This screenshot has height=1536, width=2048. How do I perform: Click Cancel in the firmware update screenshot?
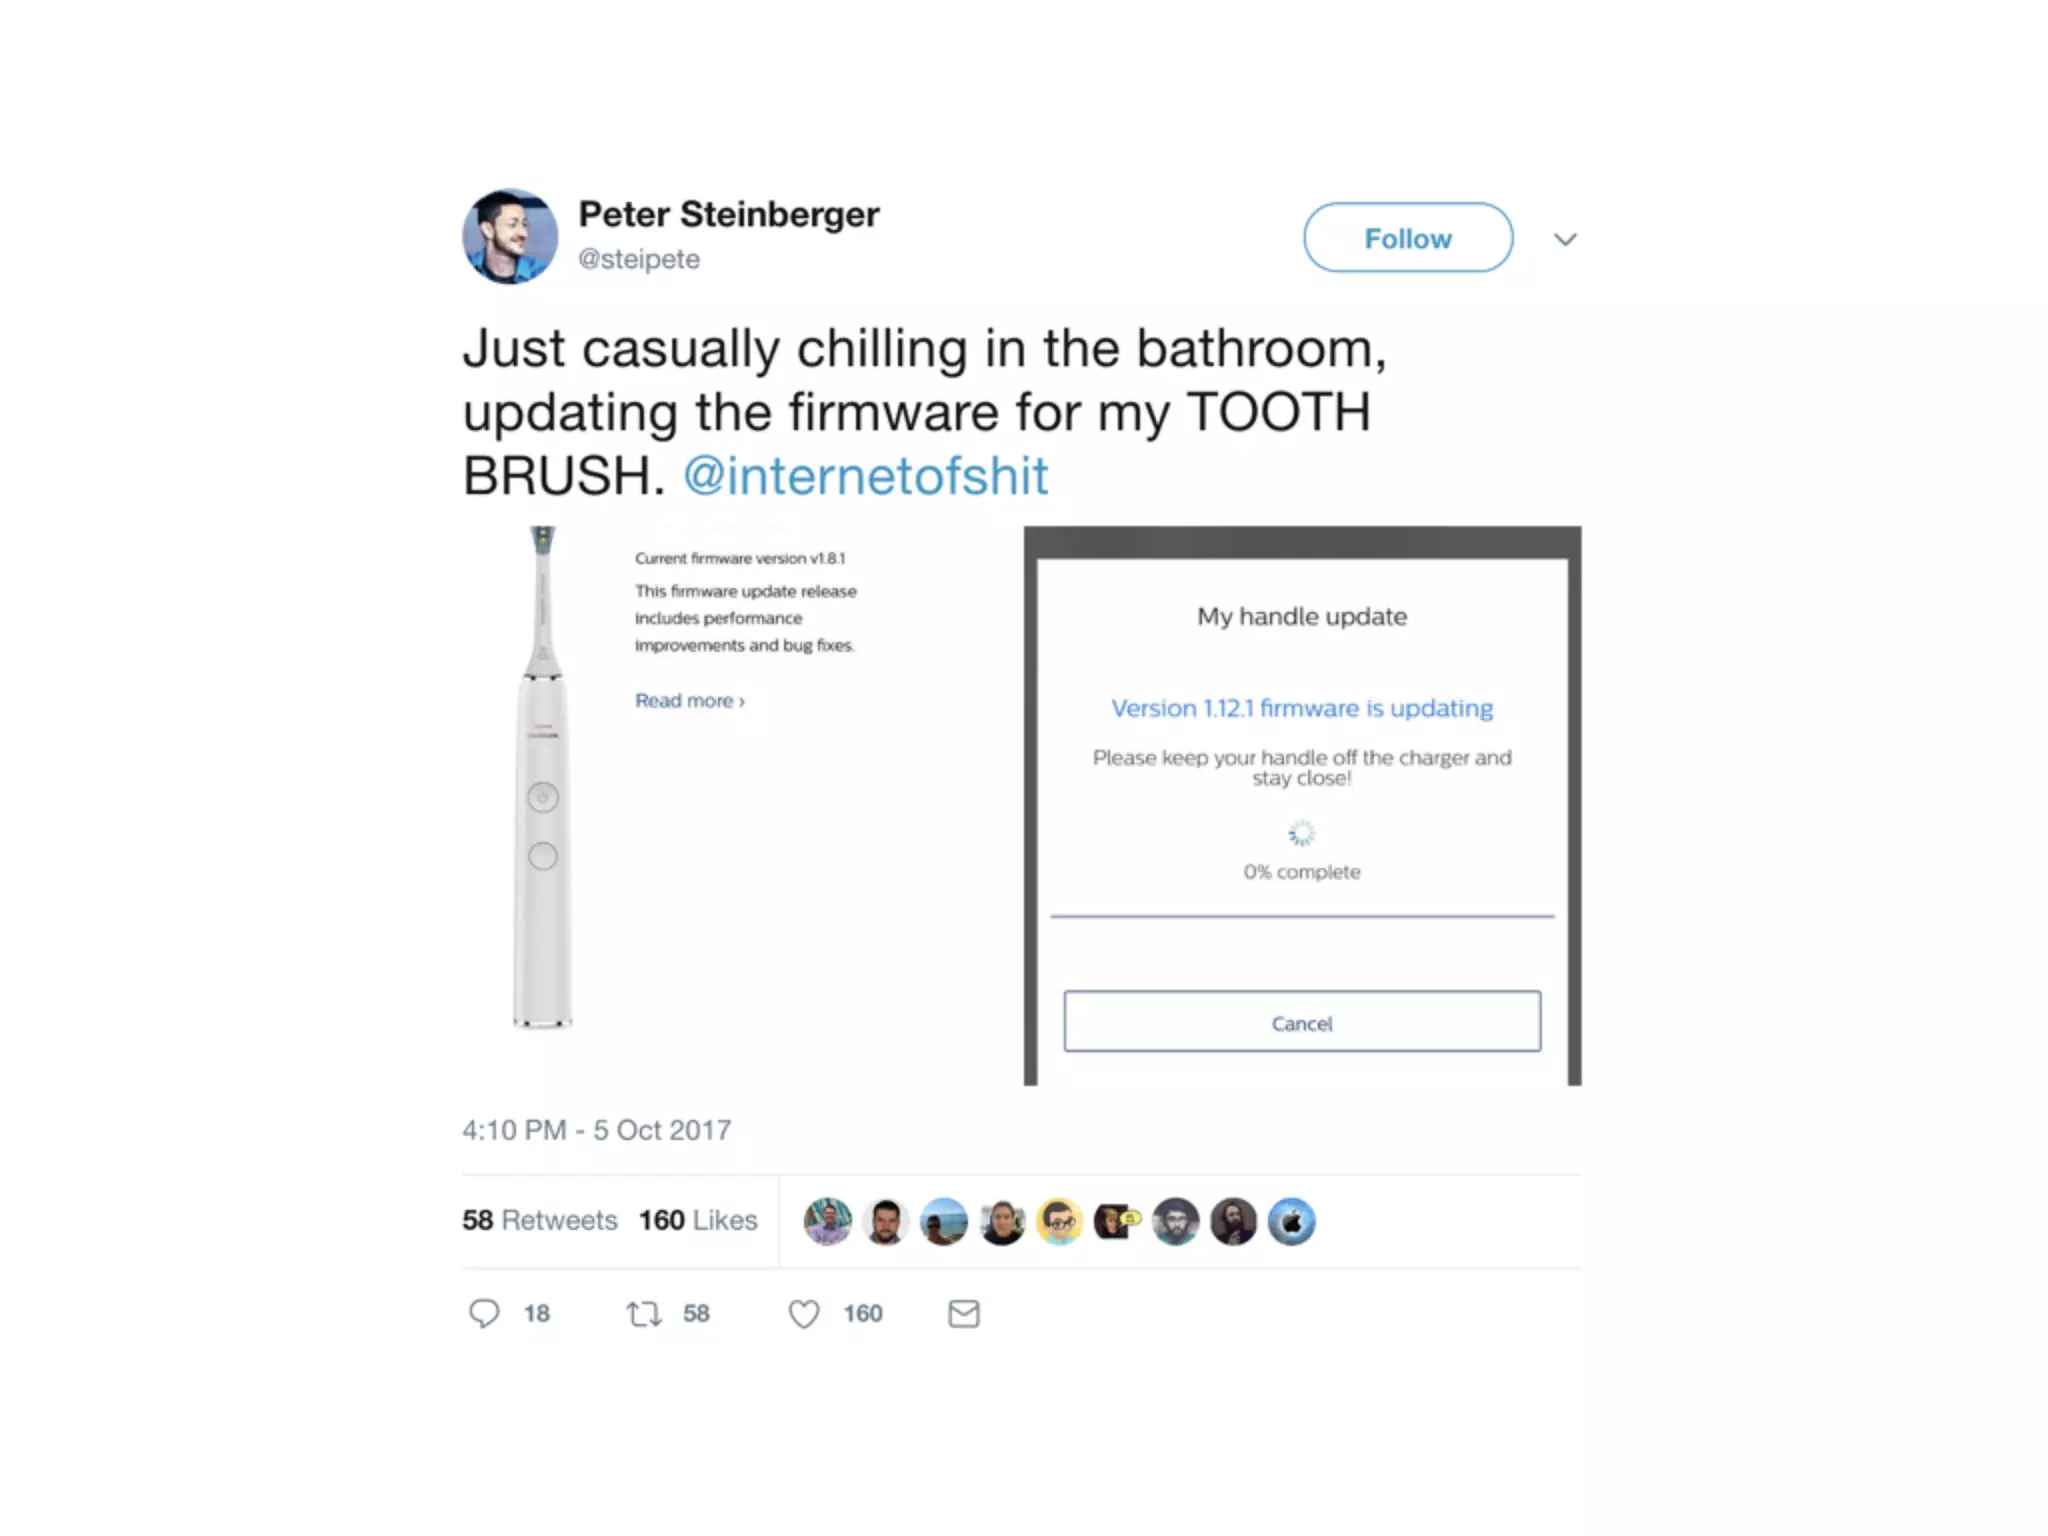point(1303,1021)
